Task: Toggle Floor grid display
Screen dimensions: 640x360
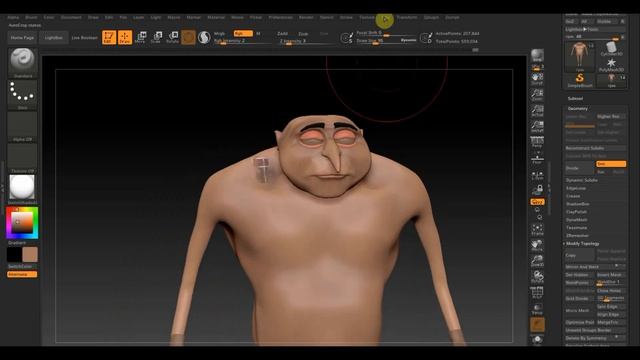Action: click(x=537, y=159)
